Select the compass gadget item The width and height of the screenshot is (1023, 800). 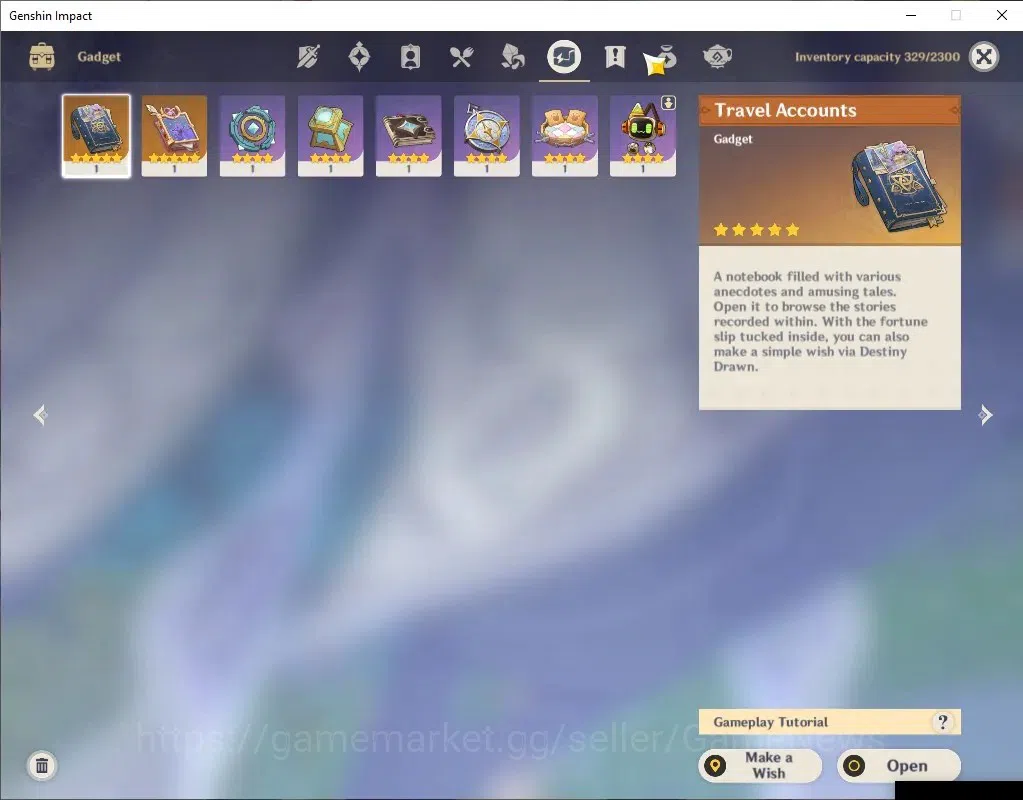487,136
